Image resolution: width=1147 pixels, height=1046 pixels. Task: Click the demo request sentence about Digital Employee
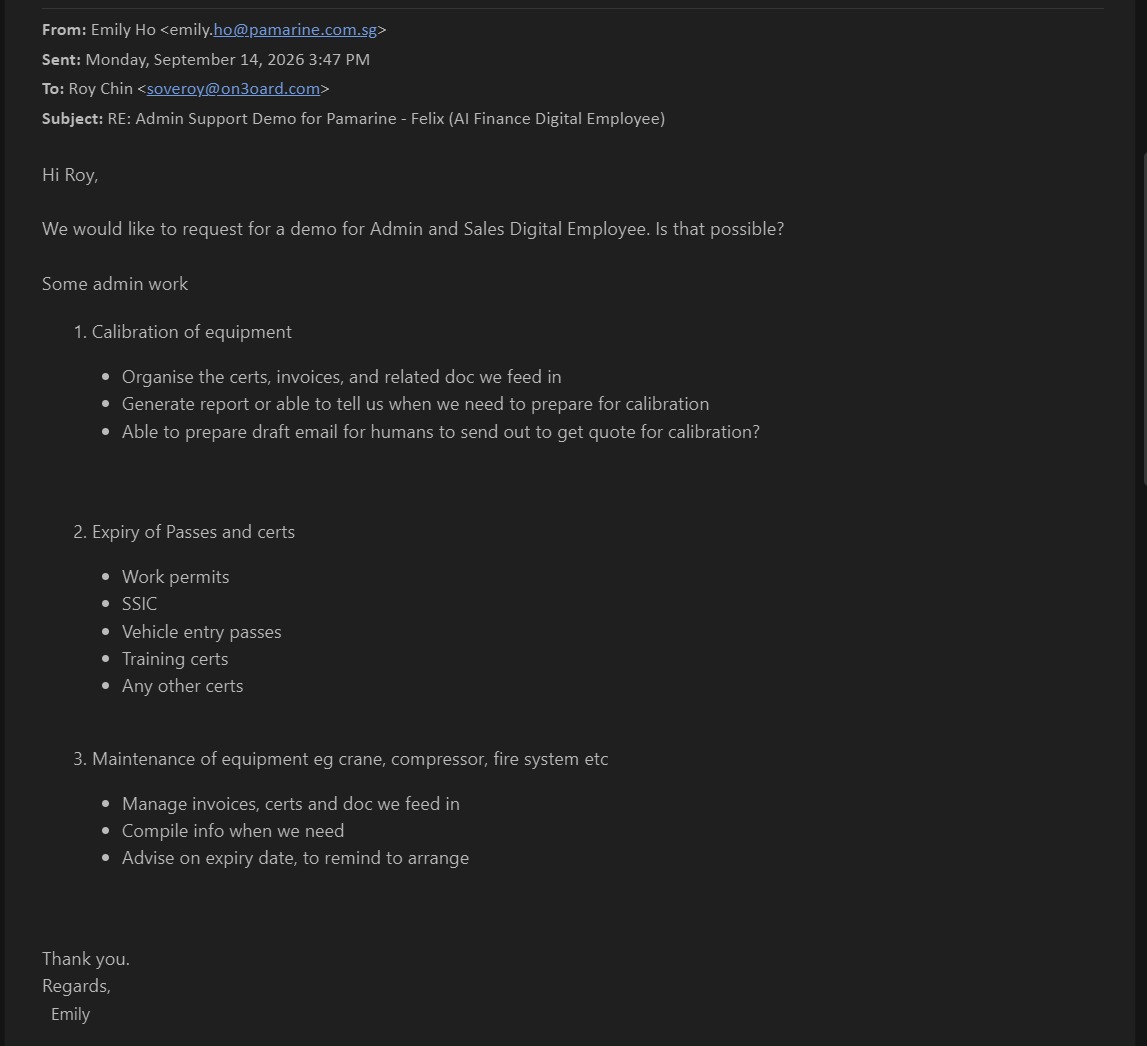(413, 229)
